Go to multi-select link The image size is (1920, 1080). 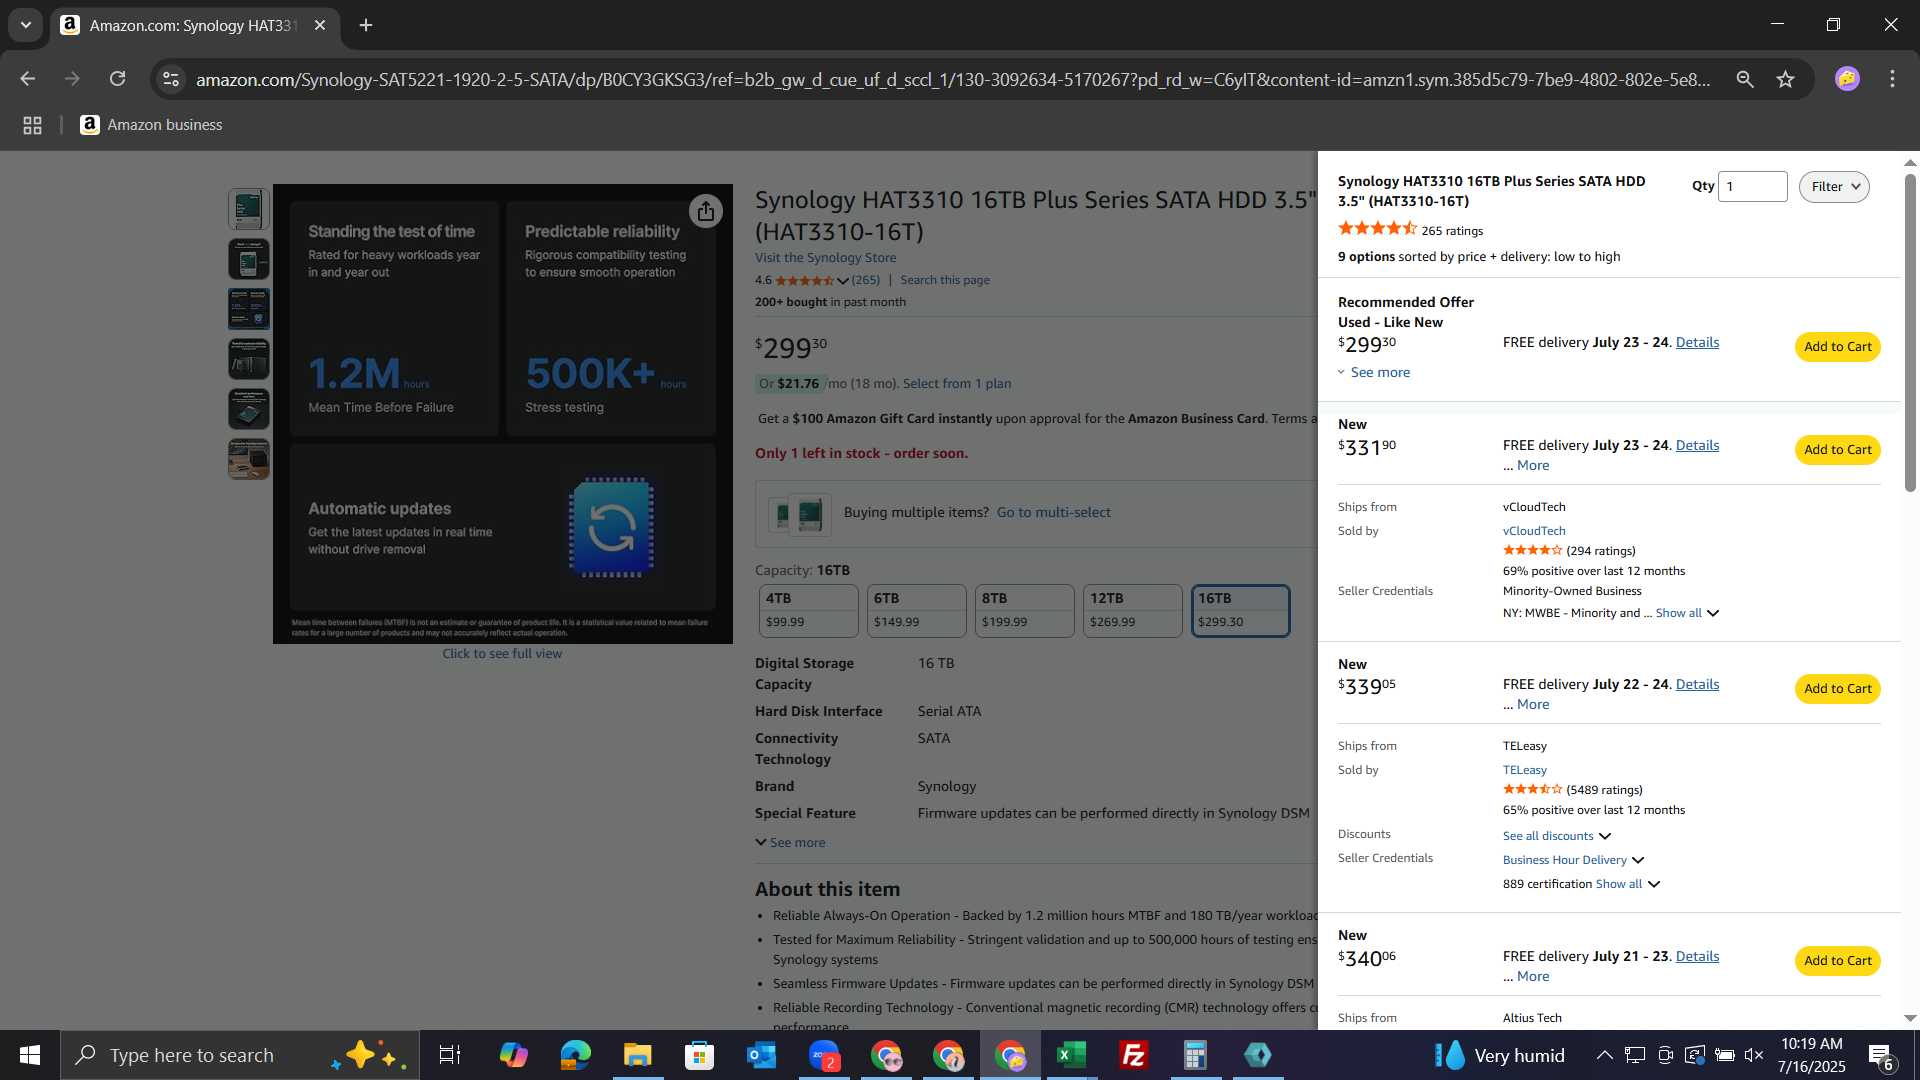coord(1054,512)
